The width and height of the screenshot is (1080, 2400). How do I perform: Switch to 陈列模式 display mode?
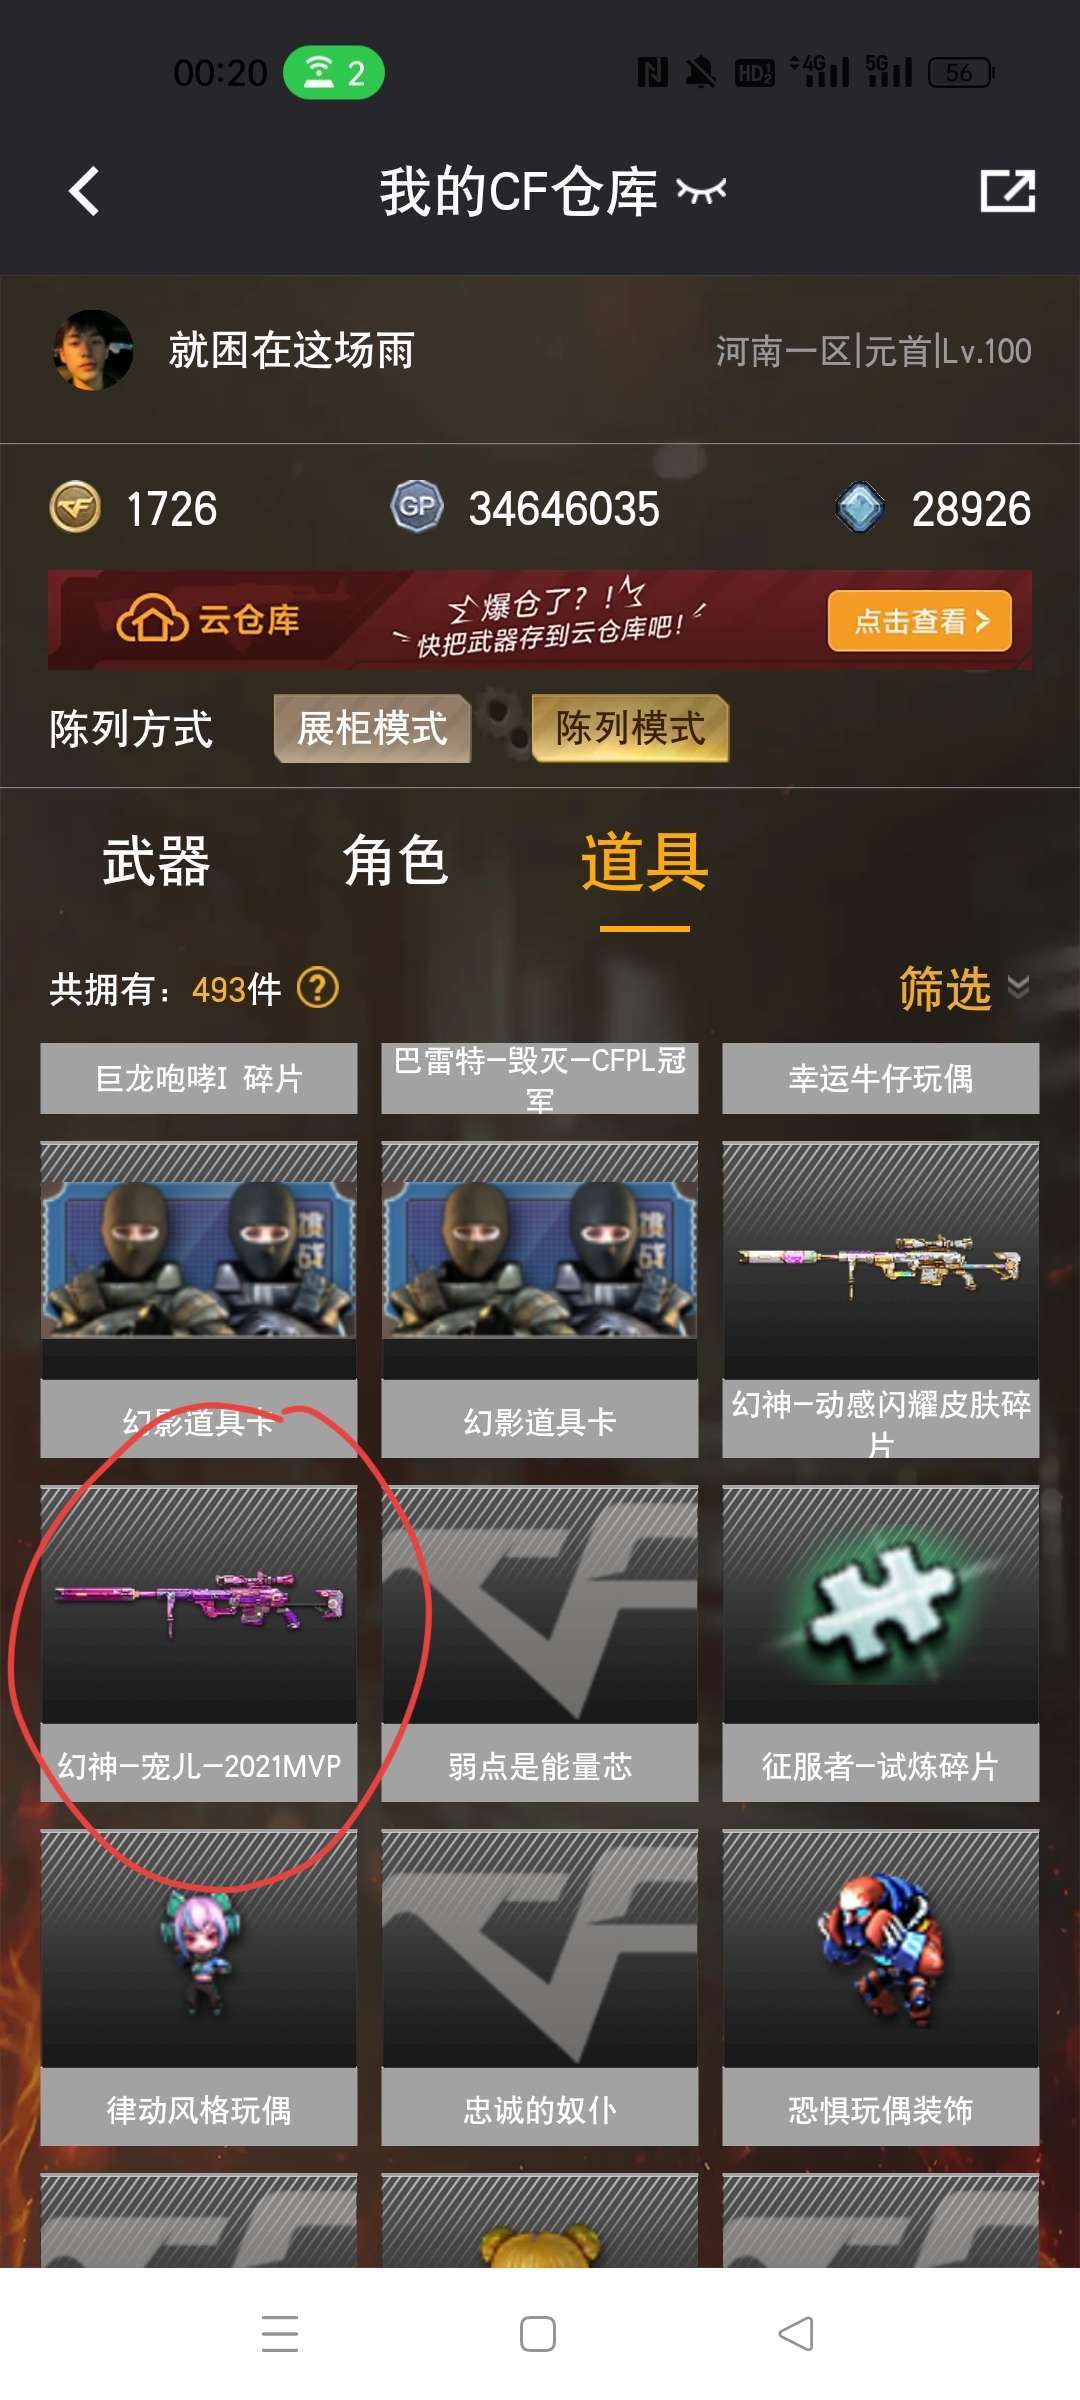[x=630, y=728]
